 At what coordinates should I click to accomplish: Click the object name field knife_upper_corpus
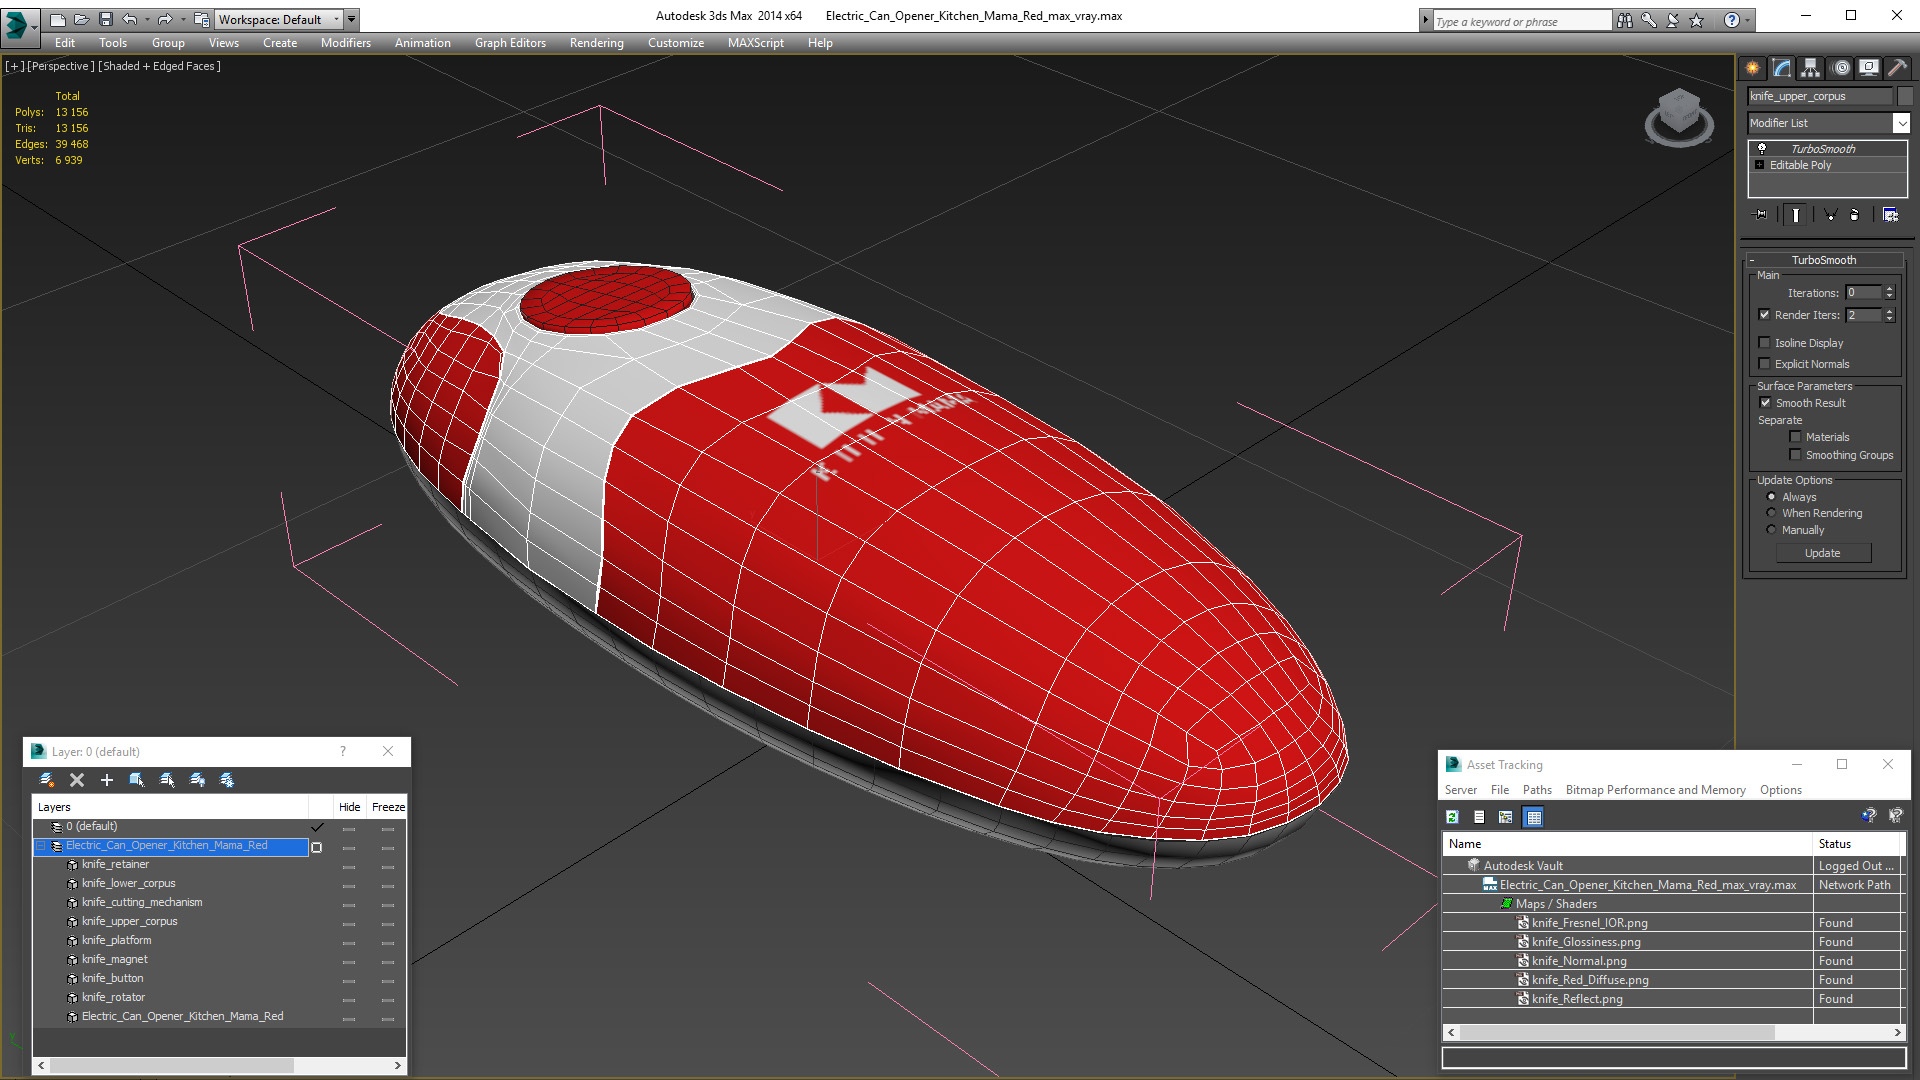(1820, 96)
